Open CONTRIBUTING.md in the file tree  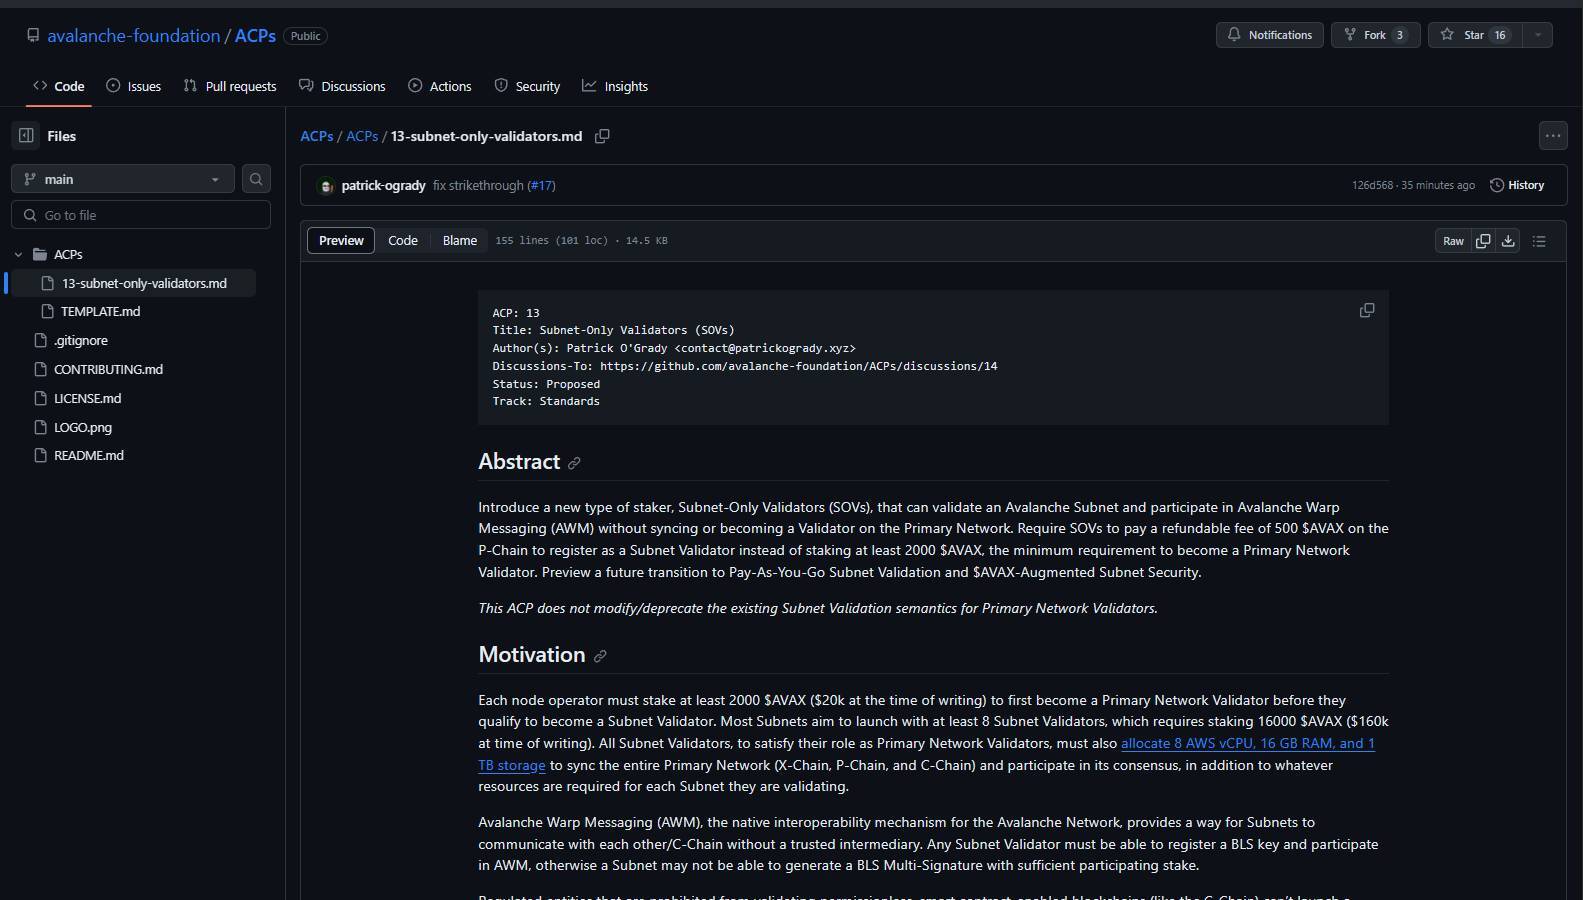[x=108, y=369]
